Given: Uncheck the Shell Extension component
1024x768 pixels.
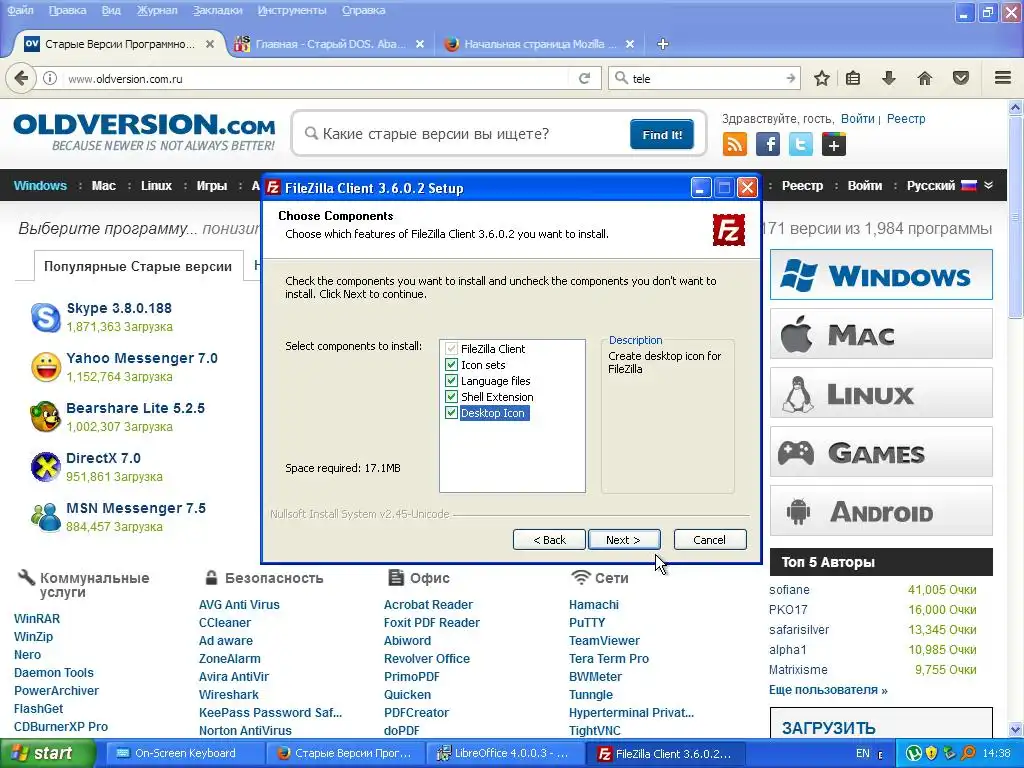Looking at the screenshot, I should tap(451, 396).
